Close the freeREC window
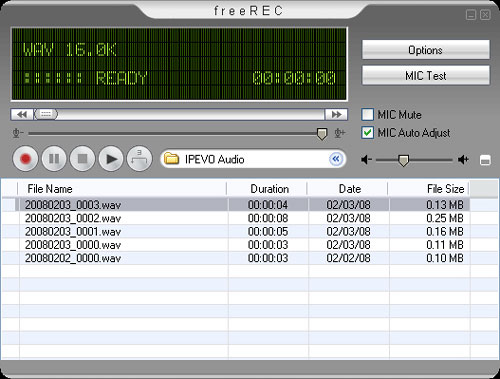 tap(485, 15)
